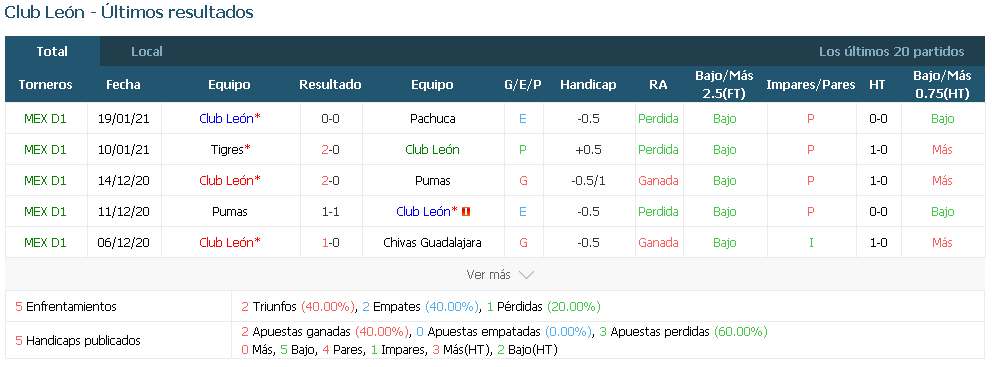
Task: Switch to the Local tab
Action: (147, 52)
